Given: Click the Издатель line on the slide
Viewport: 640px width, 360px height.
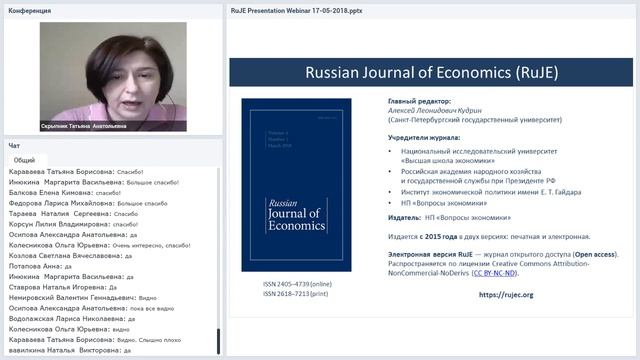Looking at the screenshot, I should (449, 218).
